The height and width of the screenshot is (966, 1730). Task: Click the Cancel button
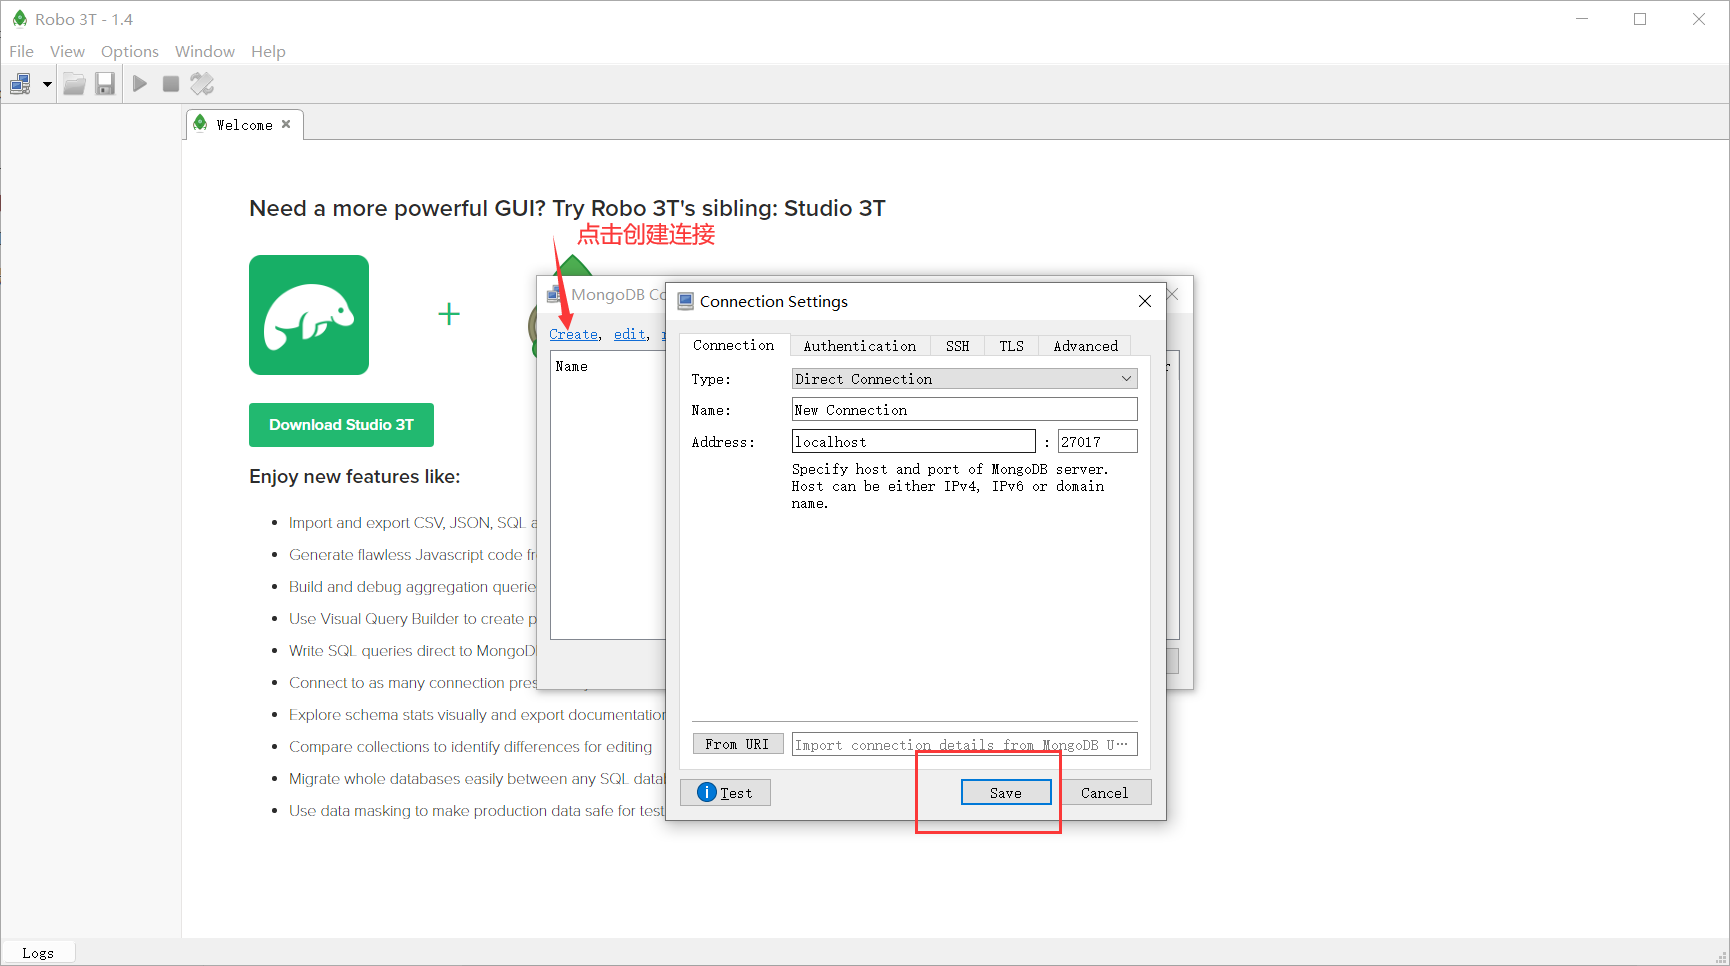tap(1104, 793)
